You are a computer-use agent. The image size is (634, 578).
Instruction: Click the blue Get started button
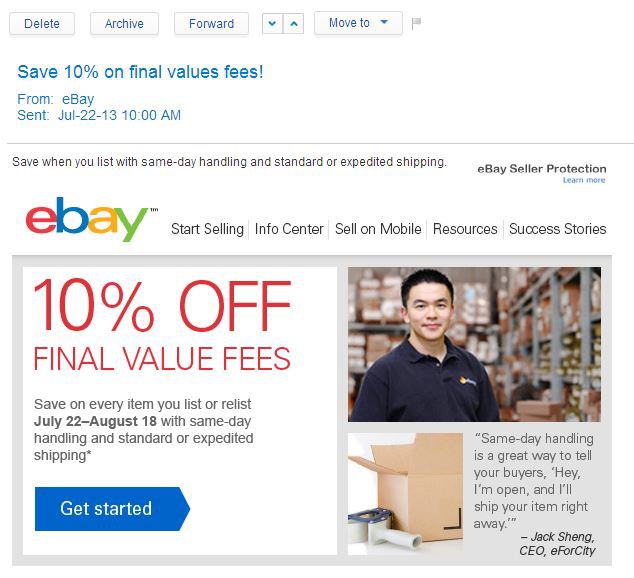(112, 508)
